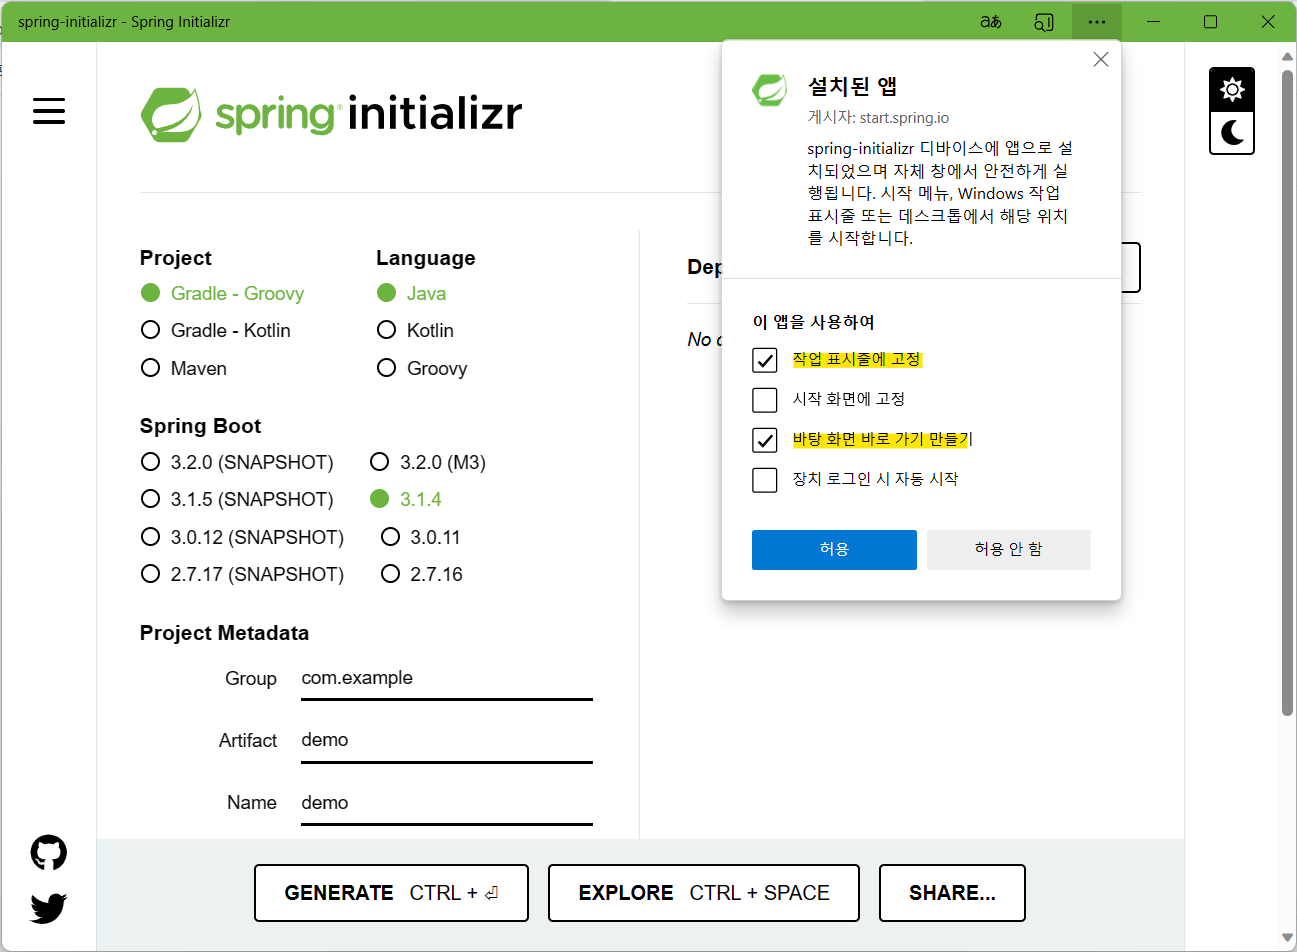This screenshot has height=952, width=1297.
Task: Click the SHARE... button
Action: [x=952, y=893]
